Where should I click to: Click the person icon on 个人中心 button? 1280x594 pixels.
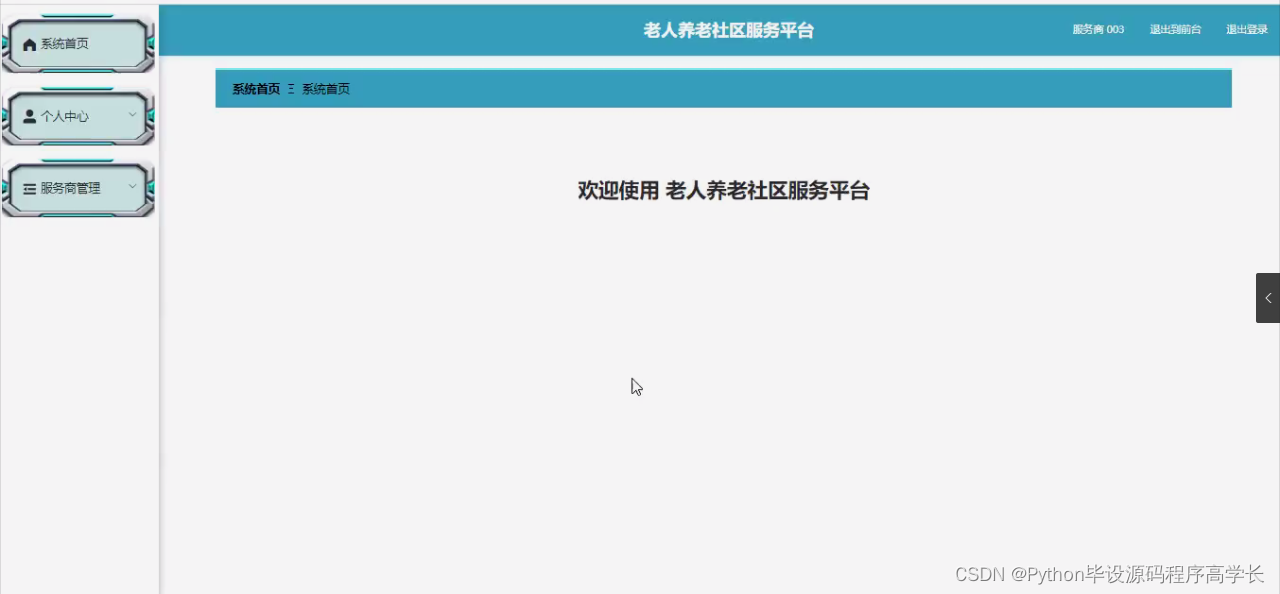pos(29,116)
